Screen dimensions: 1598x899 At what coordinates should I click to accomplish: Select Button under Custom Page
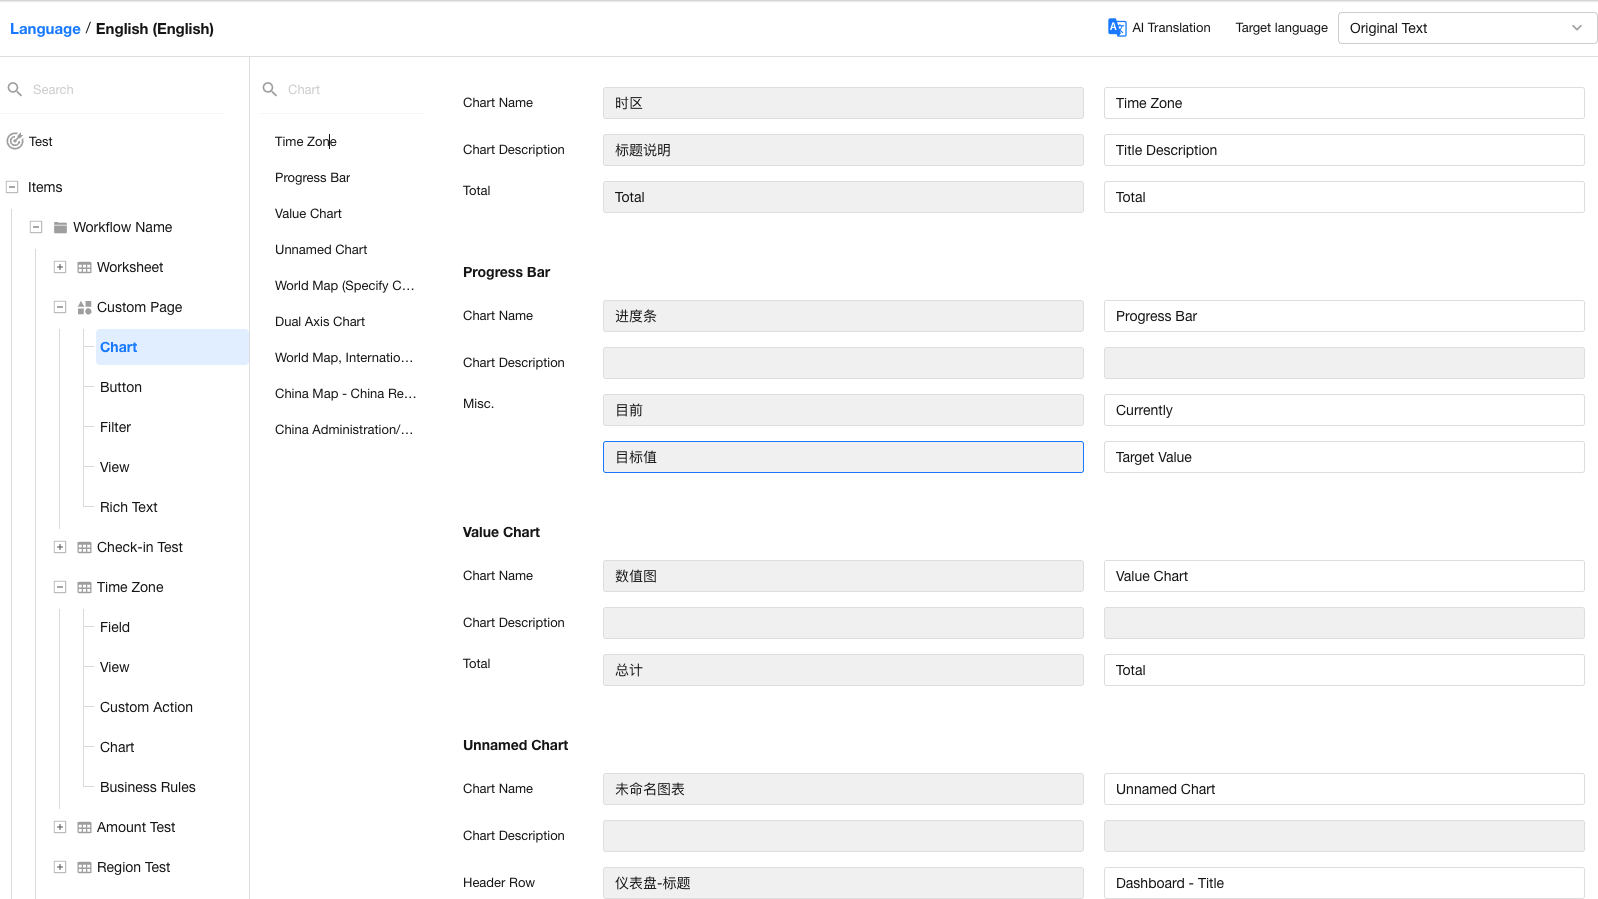point(121,387)
